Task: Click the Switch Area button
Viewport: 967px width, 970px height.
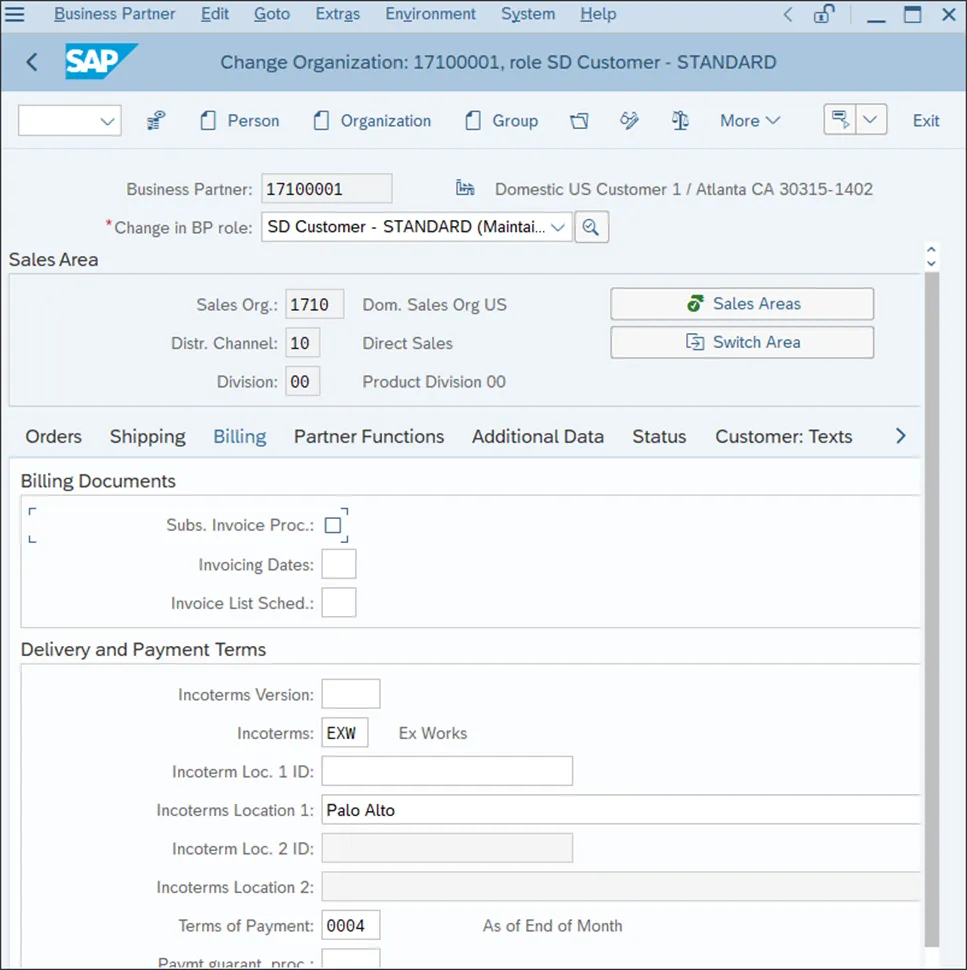Action: coord(742,342)
